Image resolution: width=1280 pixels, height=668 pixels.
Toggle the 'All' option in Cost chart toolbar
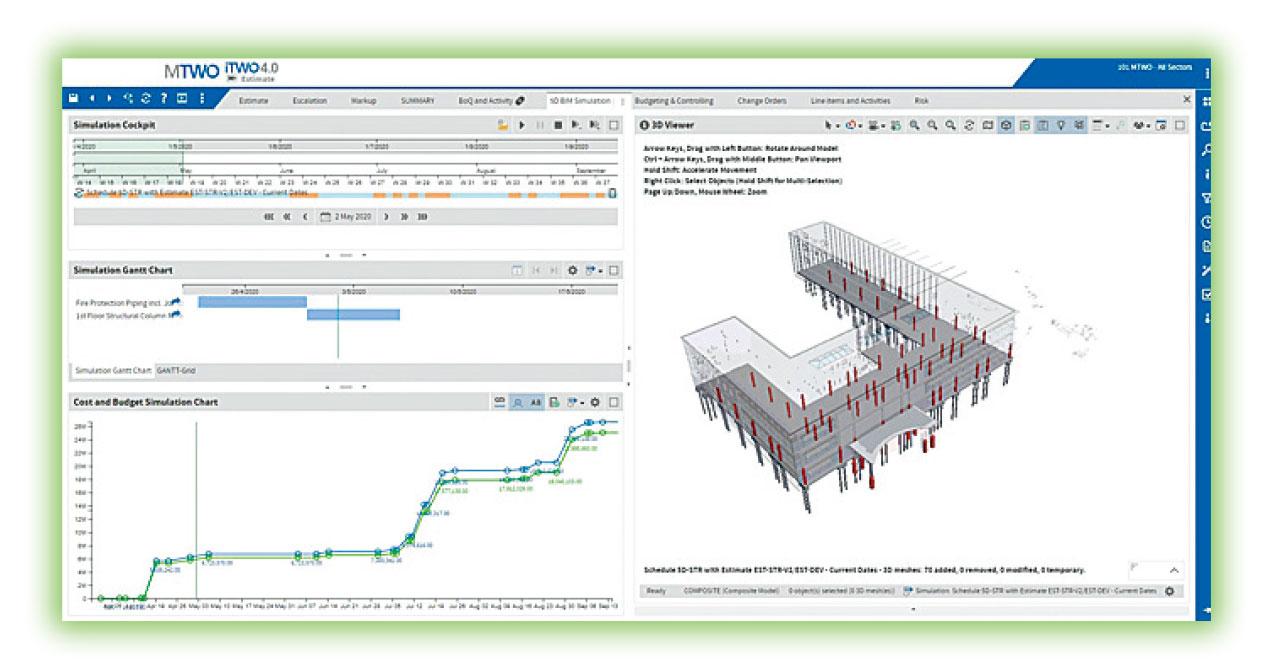coord(536,402)
